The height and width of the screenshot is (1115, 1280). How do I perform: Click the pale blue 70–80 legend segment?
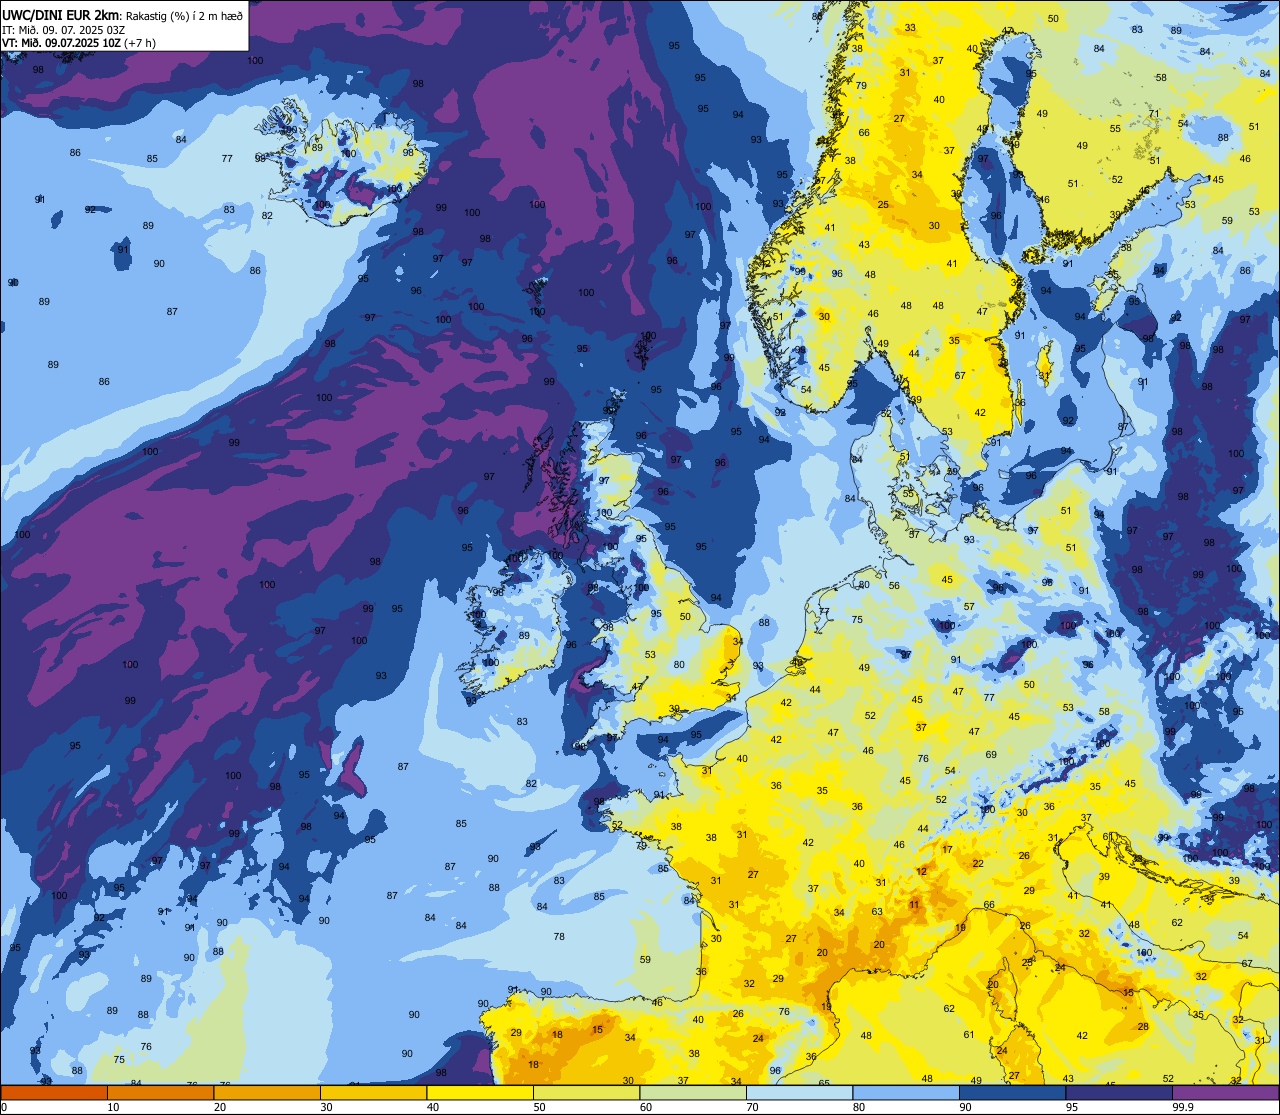[799, 1093]
